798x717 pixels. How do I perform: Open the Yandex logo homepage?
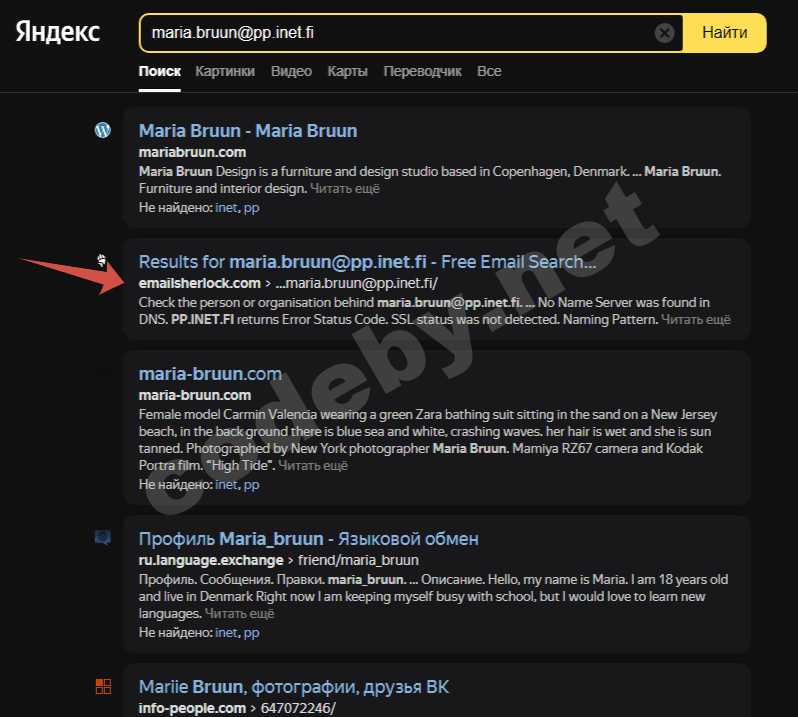(x=58, y=33)
